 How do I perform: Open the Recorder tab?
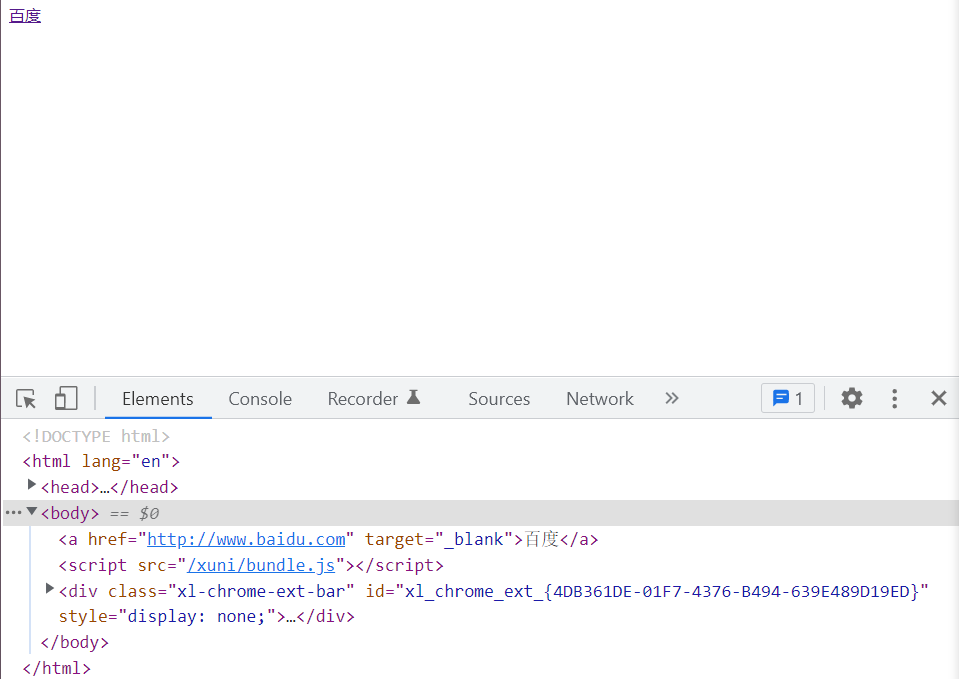(x=374, y=399)
